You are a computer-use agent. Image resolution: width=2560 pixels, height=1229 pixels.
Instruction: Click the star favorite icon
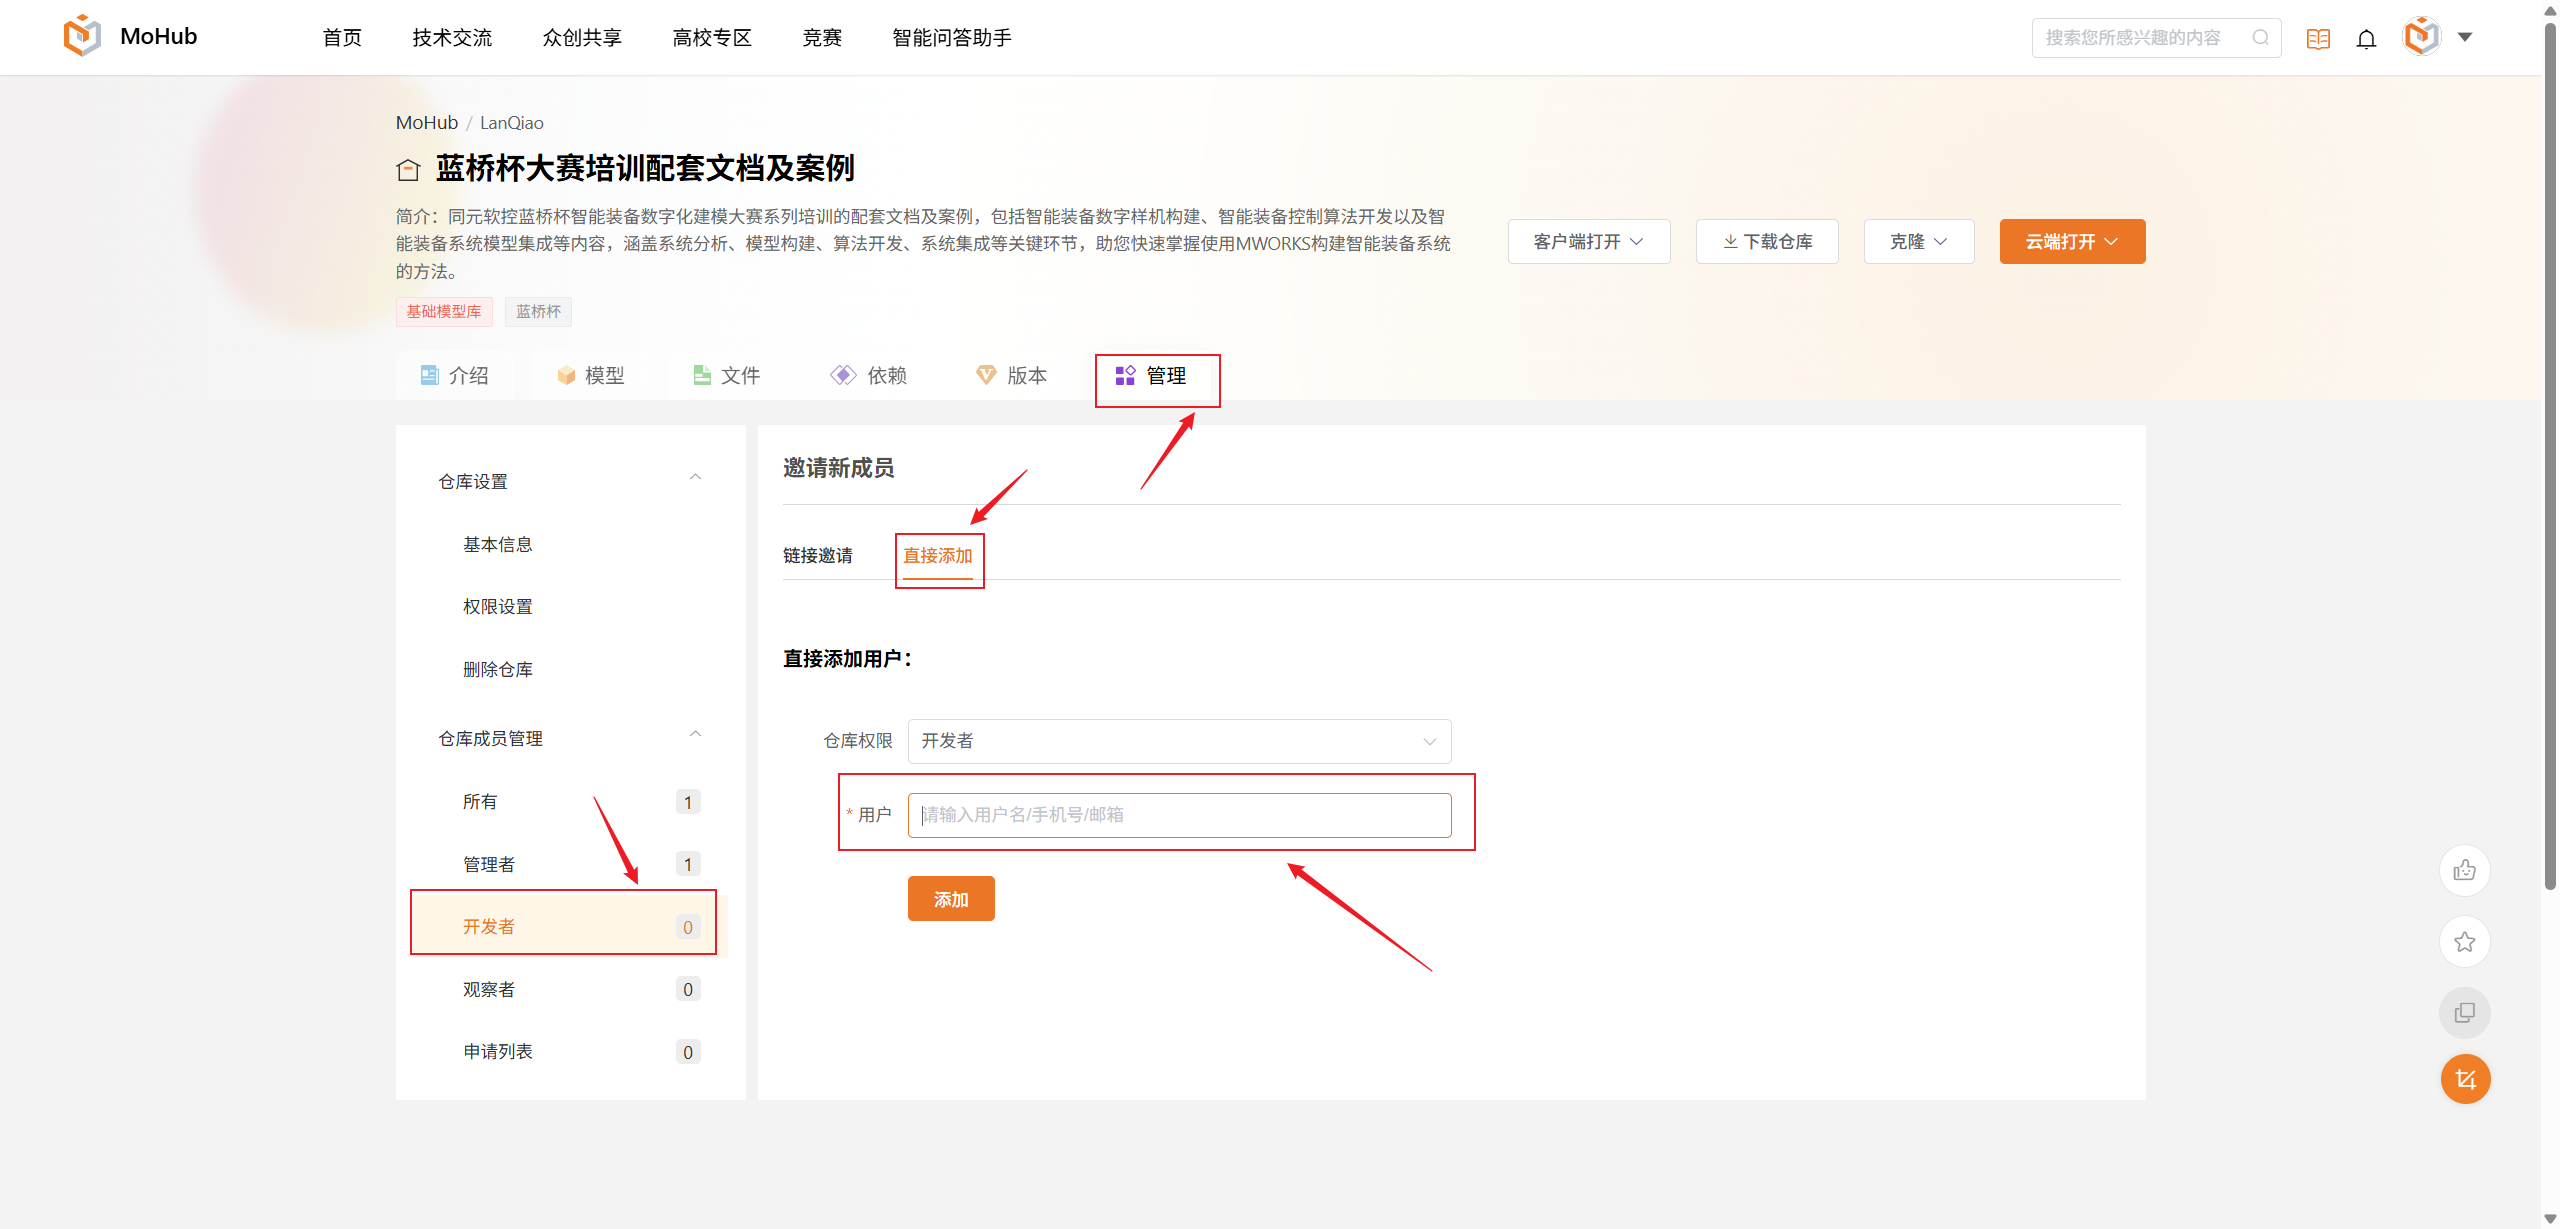(2465, 942)
